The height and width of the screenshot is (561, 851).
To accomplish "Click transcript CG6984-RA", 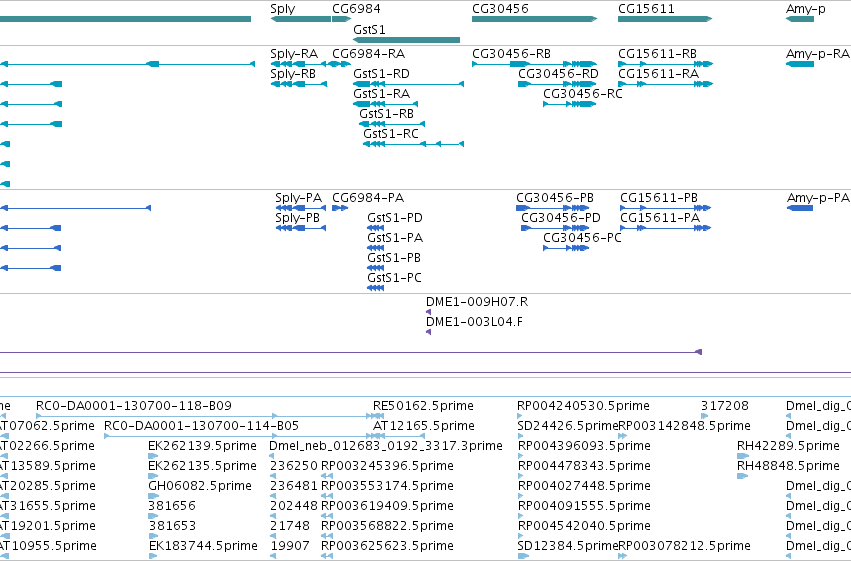I will click(369, 54).
